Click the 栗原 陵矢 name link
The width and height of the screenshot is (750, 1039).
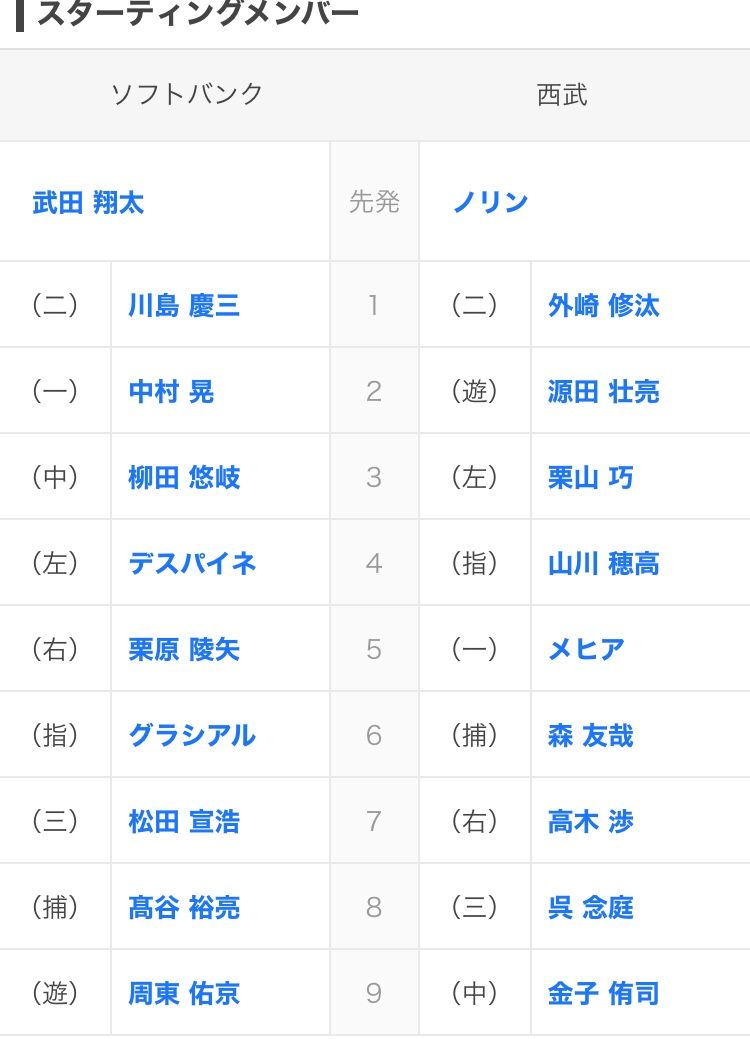184,649
